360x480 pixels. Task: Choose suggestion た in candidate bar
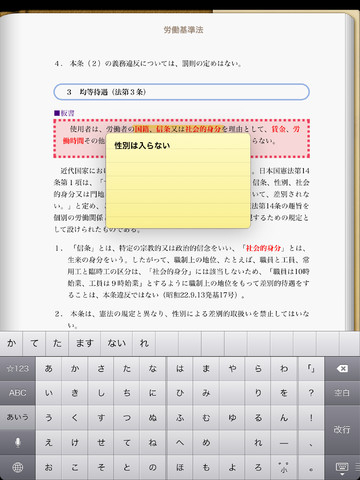point(57,343)
